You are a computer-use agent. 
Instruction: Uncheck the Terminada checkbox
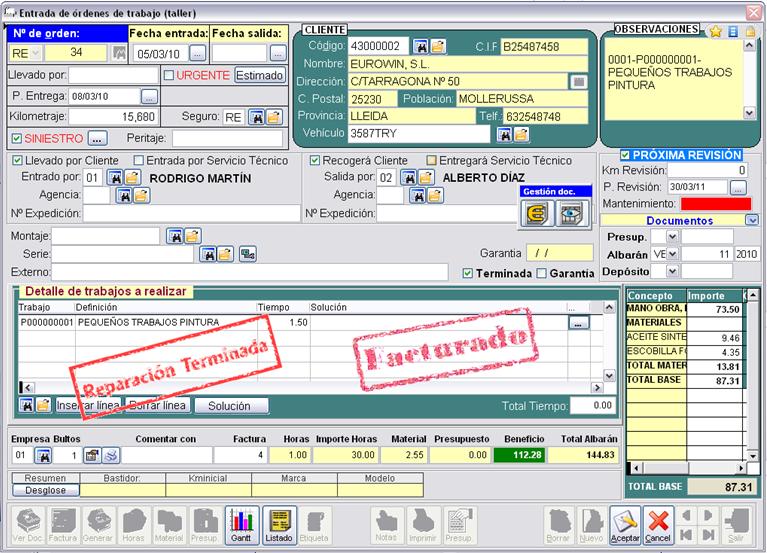(468, 273)
